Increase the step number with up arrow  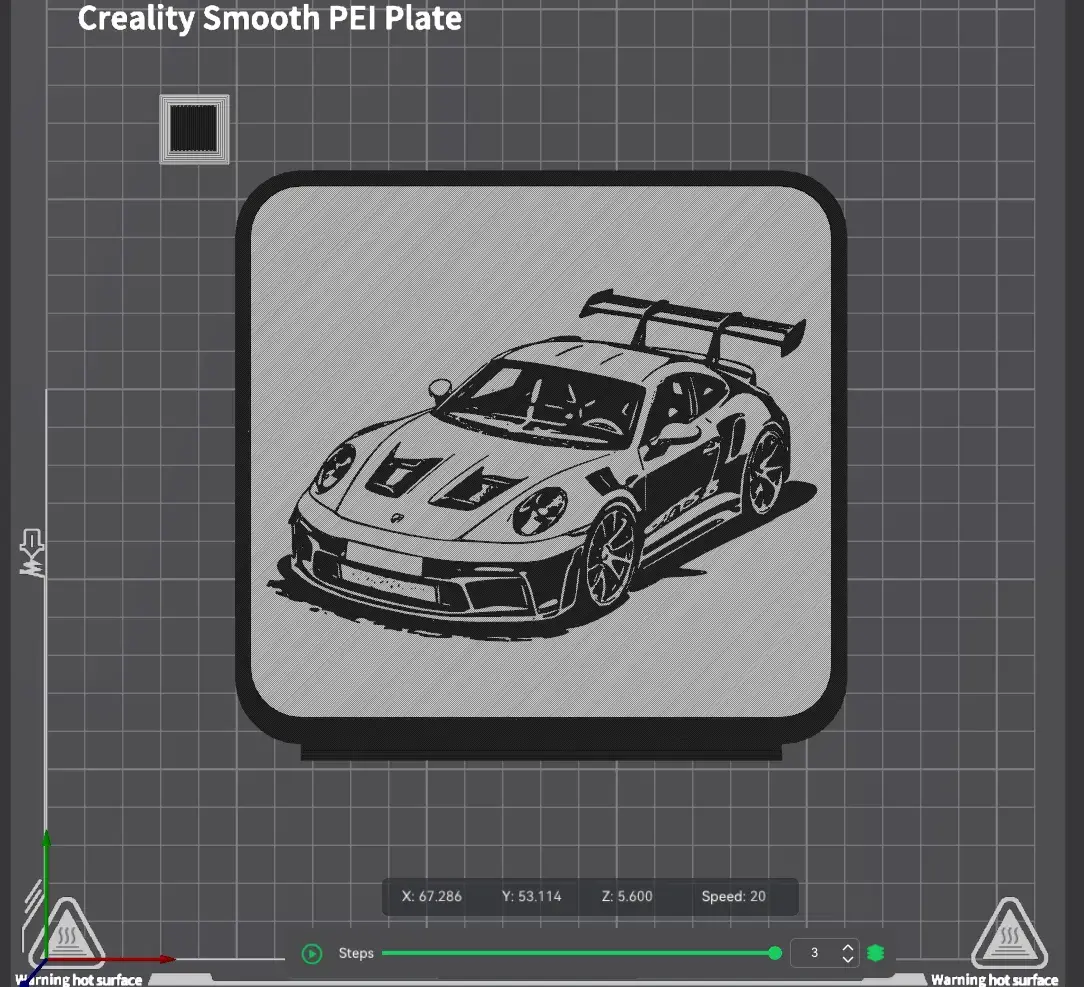(848, 947)
